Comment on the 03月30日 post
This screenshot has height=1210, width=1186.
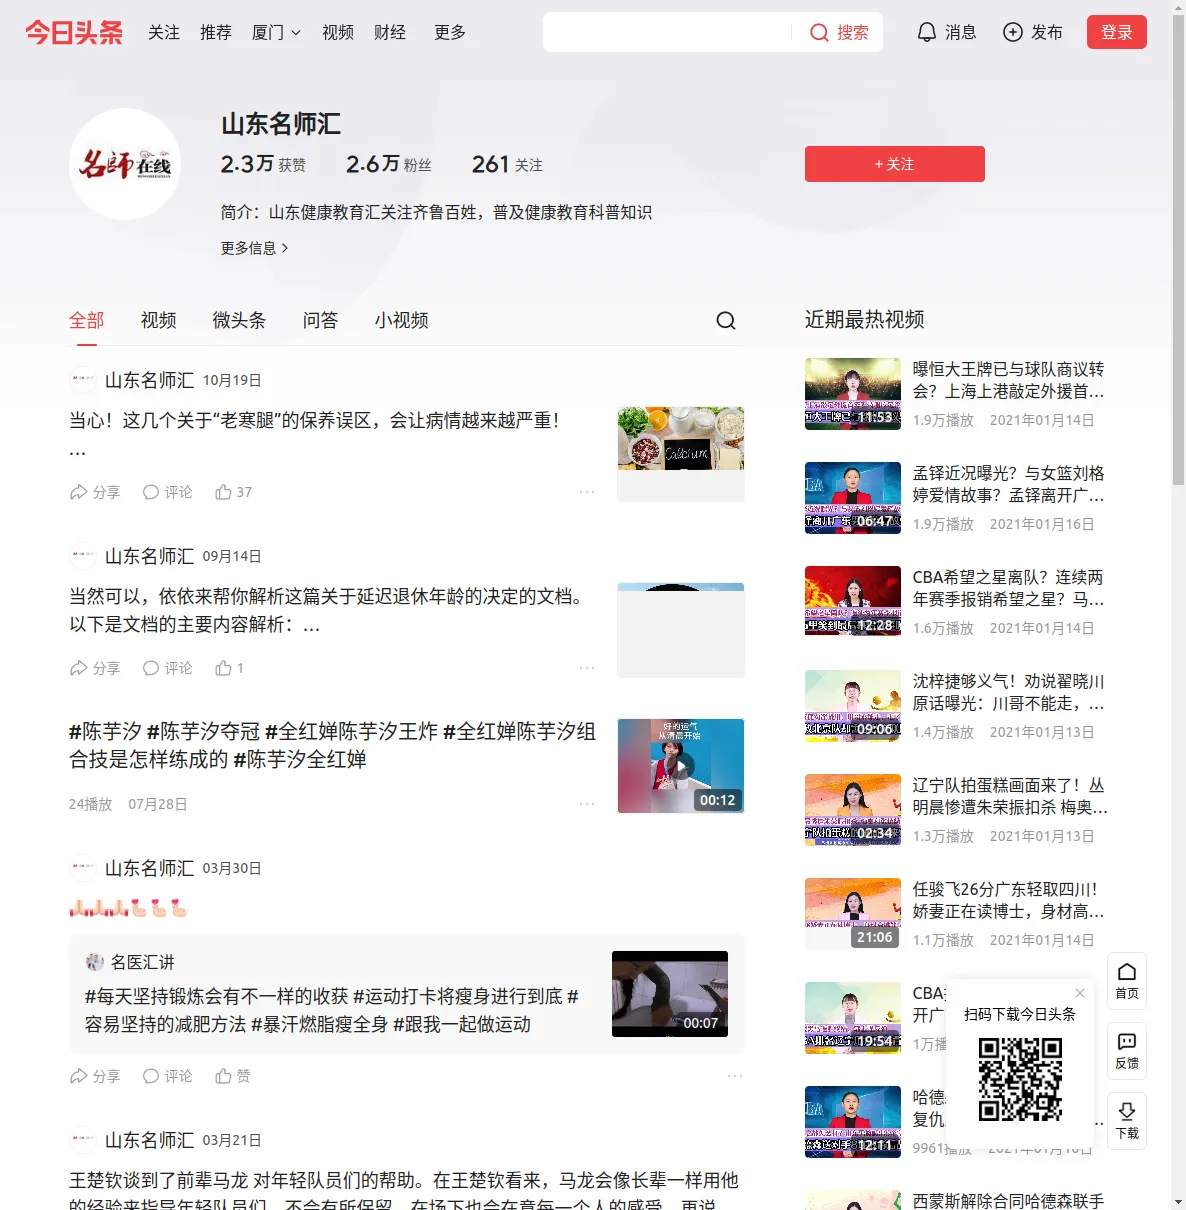tap(167, 1076)
